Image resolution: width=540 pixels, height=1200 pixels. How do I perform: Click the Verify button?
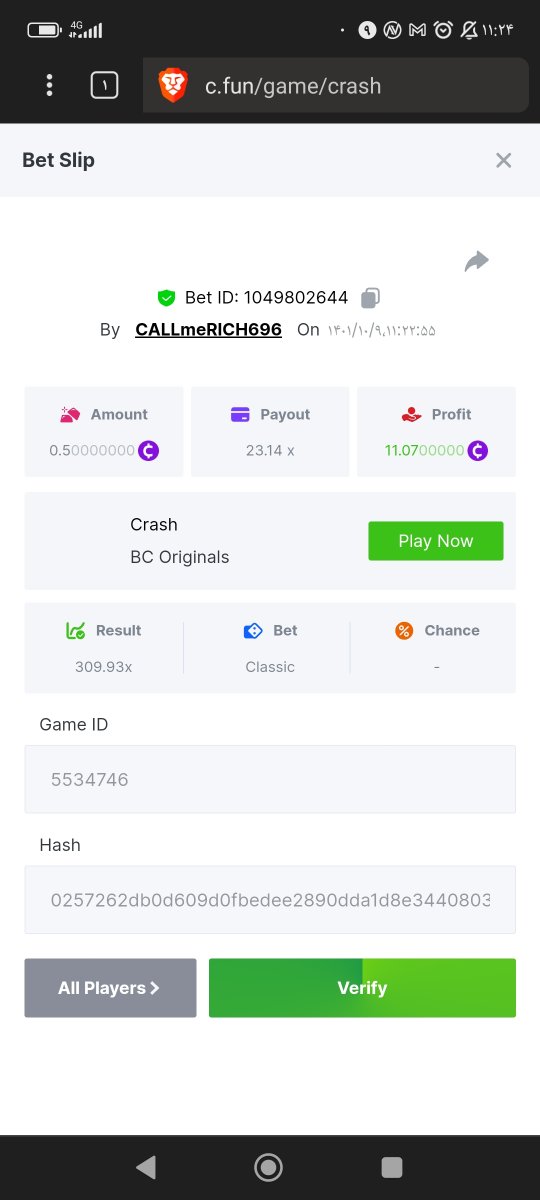[362, 988]
